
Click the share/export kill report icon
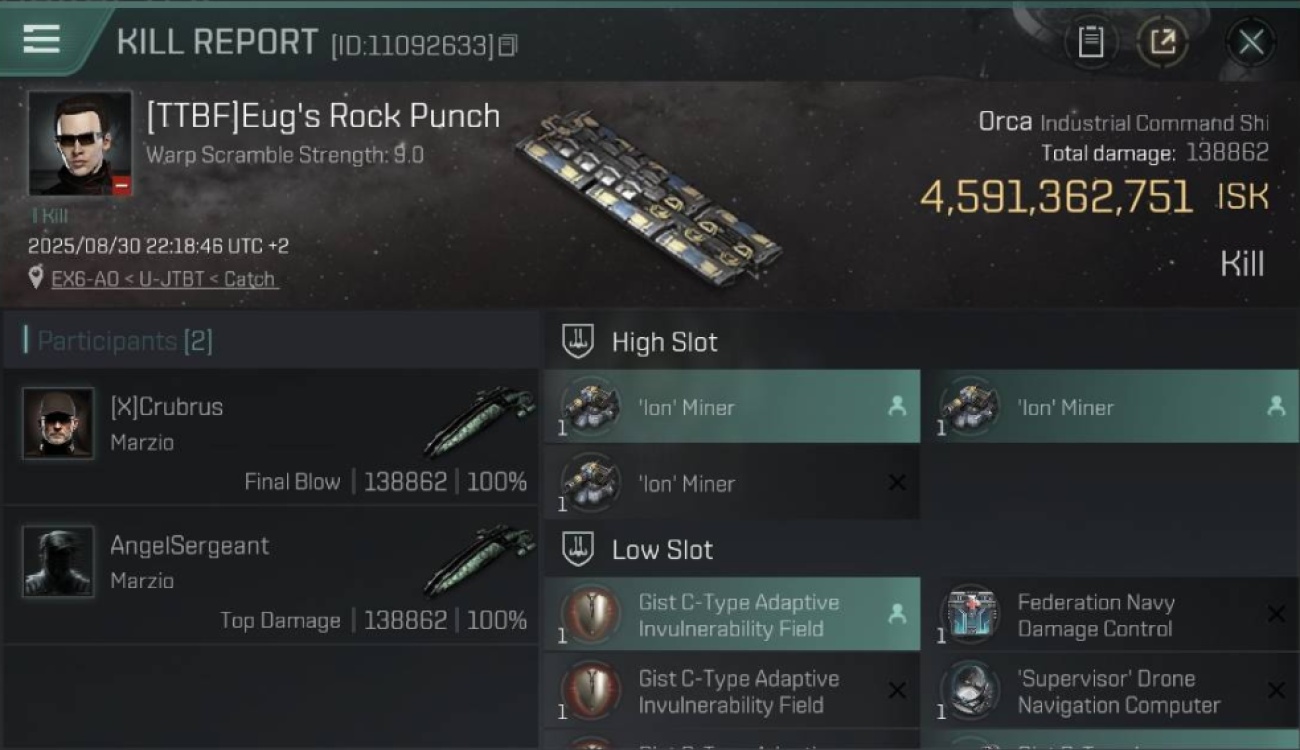(1162, 42)
